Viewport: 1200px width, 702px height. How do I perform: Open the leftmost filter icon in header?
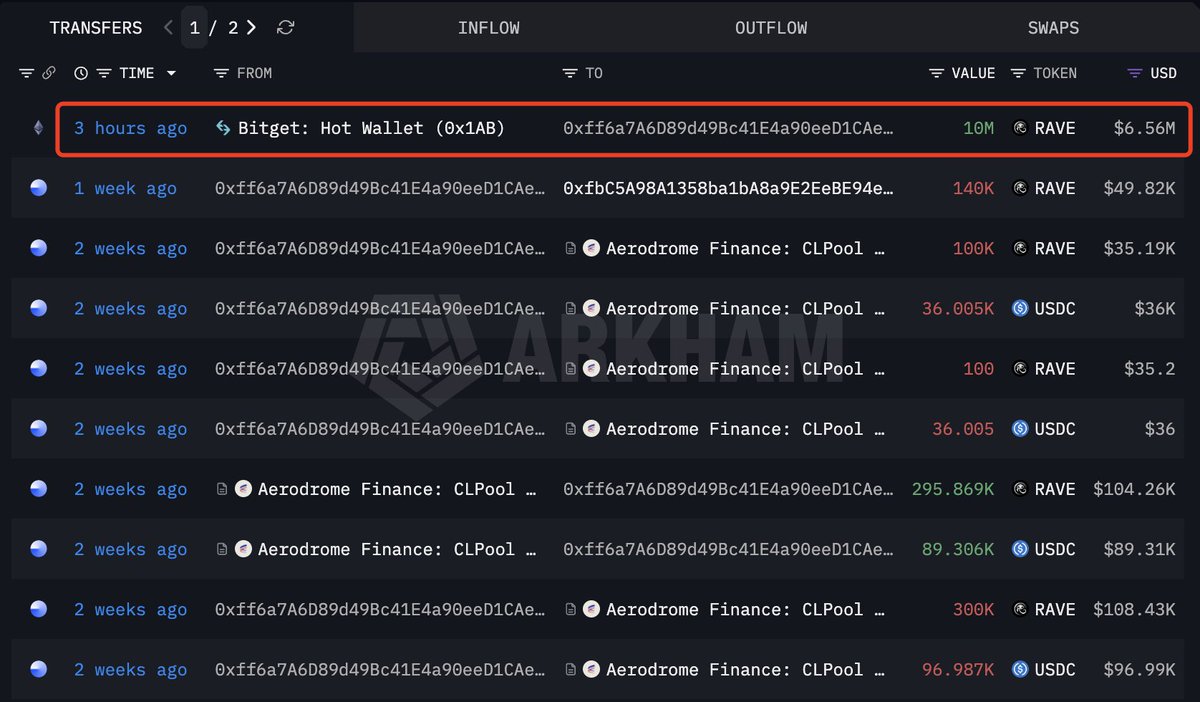click(x=26, y=73)
